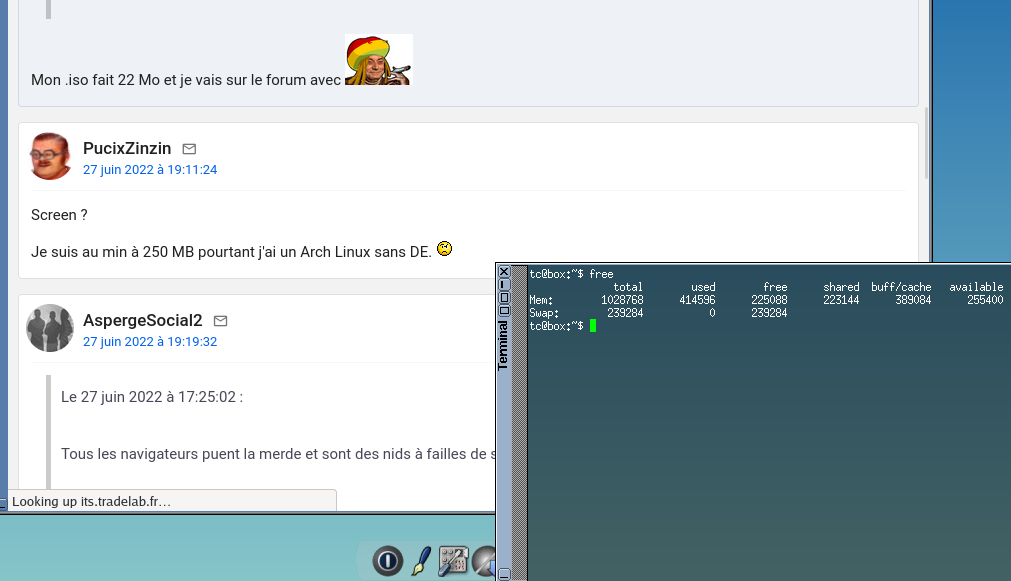Screen dimensions: 1011x581
Task: Click the Mem total value 1028768
Action: click(x=622, y=300)
